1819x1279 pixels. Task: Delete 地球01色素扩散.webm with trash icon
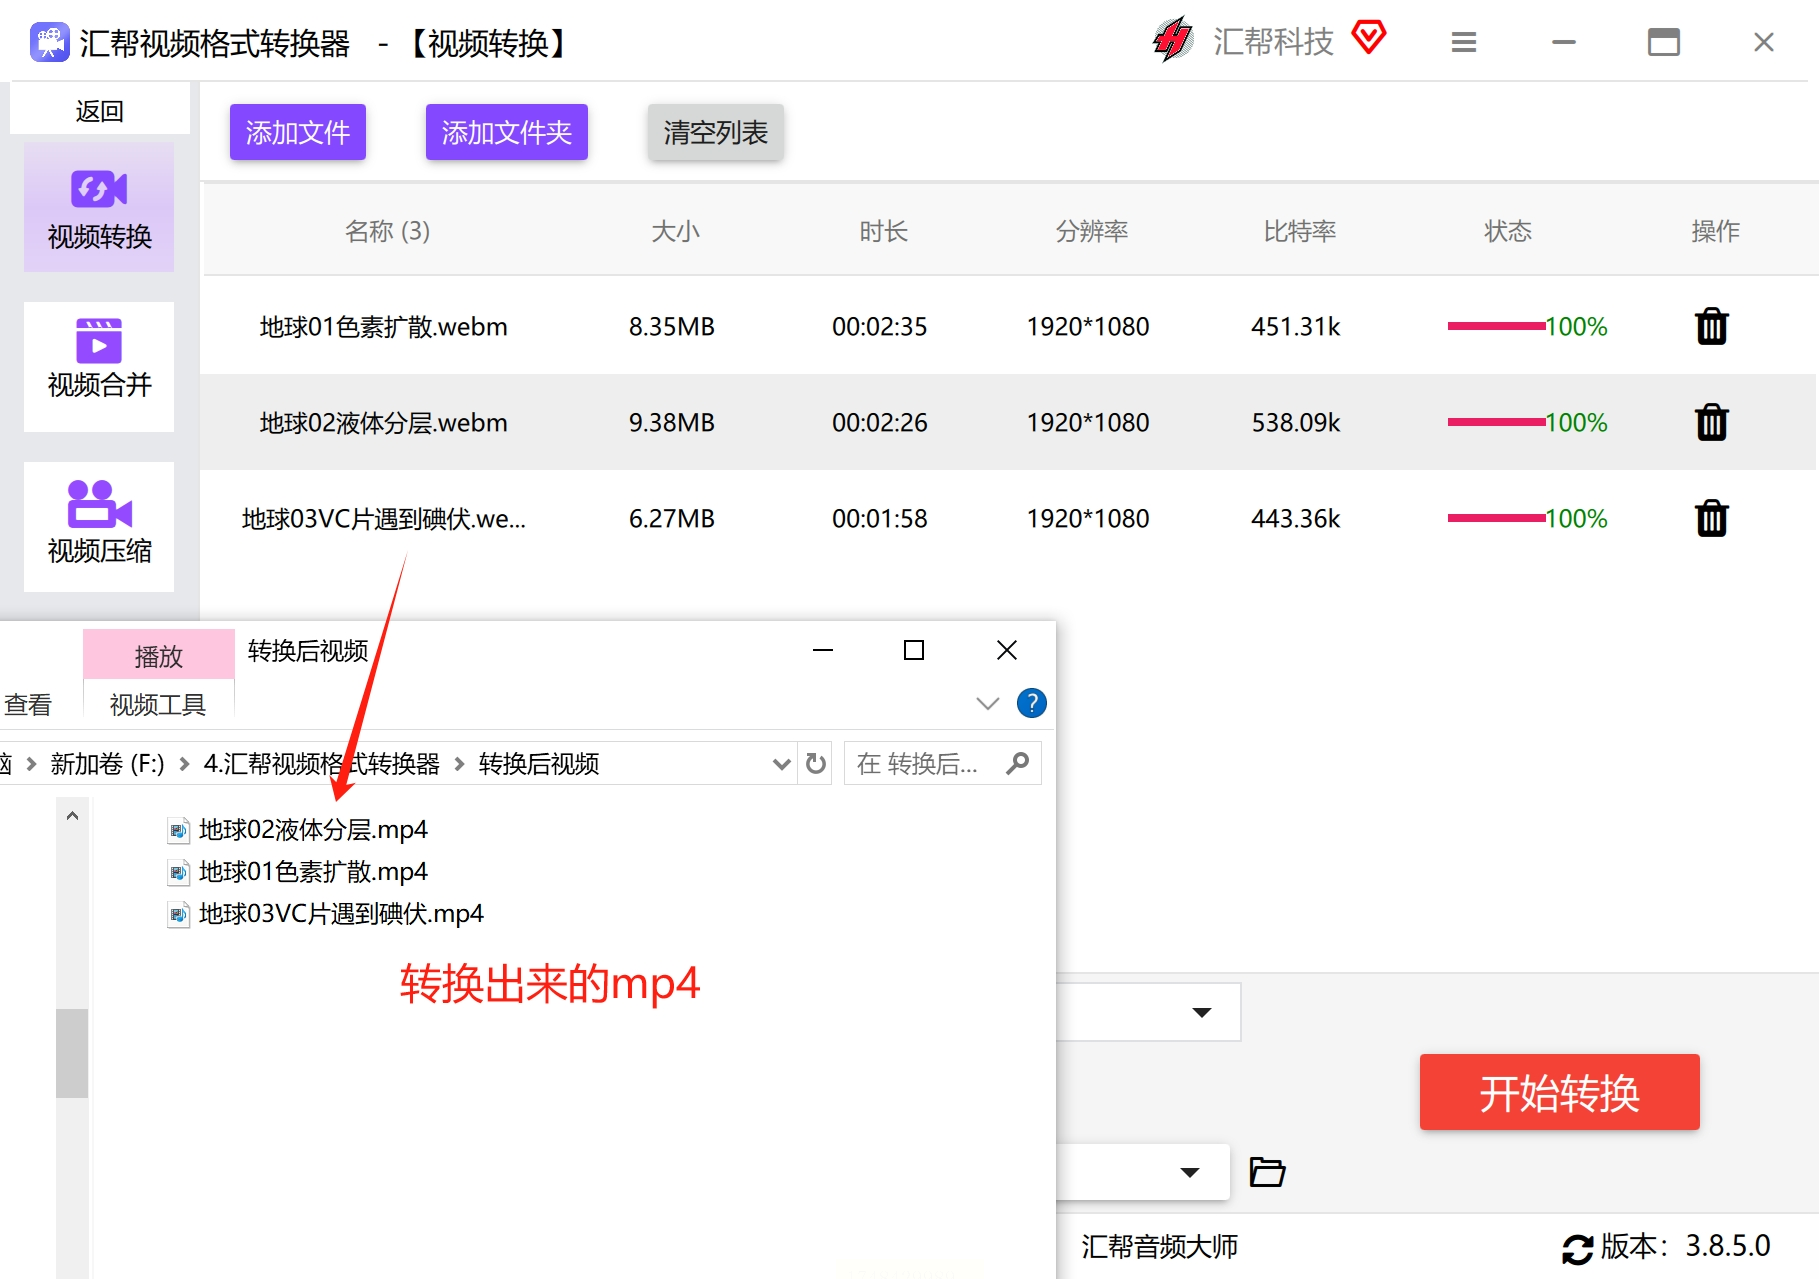click(x=1711, y=326)
